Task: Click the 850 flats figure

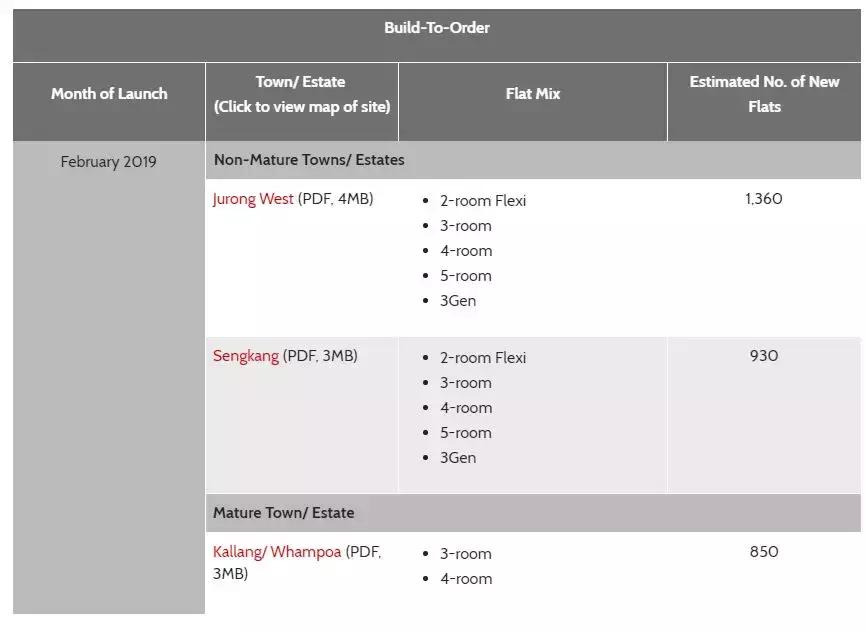Action: tap(764, 552)
